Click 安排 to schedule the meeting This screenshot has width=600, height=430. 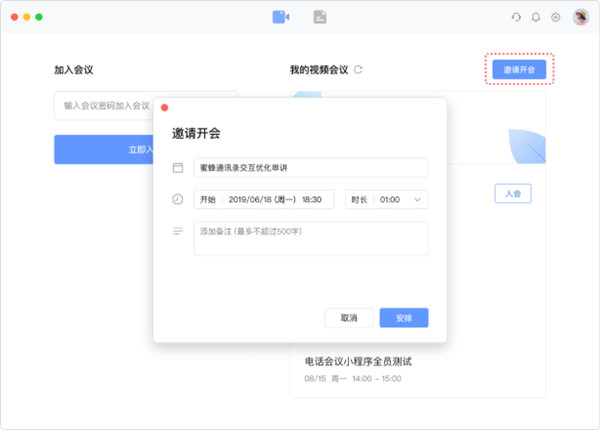click(404, 318)
